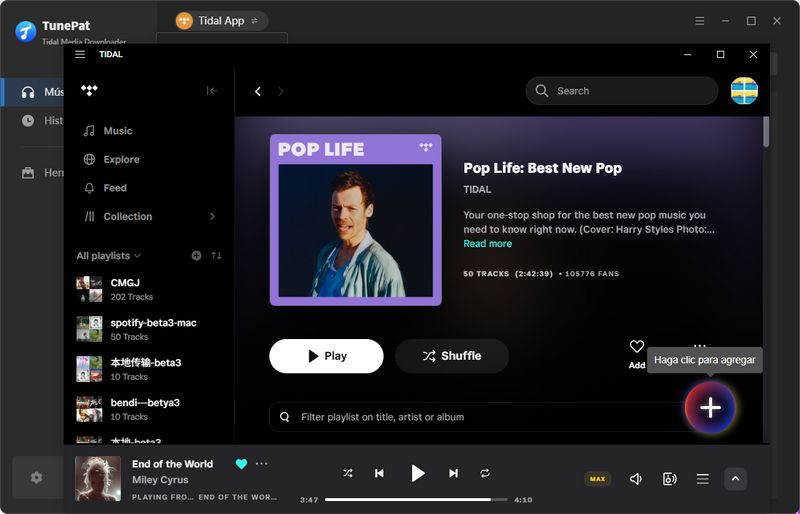Click the filter playlist input field
The height and width of the screenshot is (514, 800).
[x=477, y=417]
